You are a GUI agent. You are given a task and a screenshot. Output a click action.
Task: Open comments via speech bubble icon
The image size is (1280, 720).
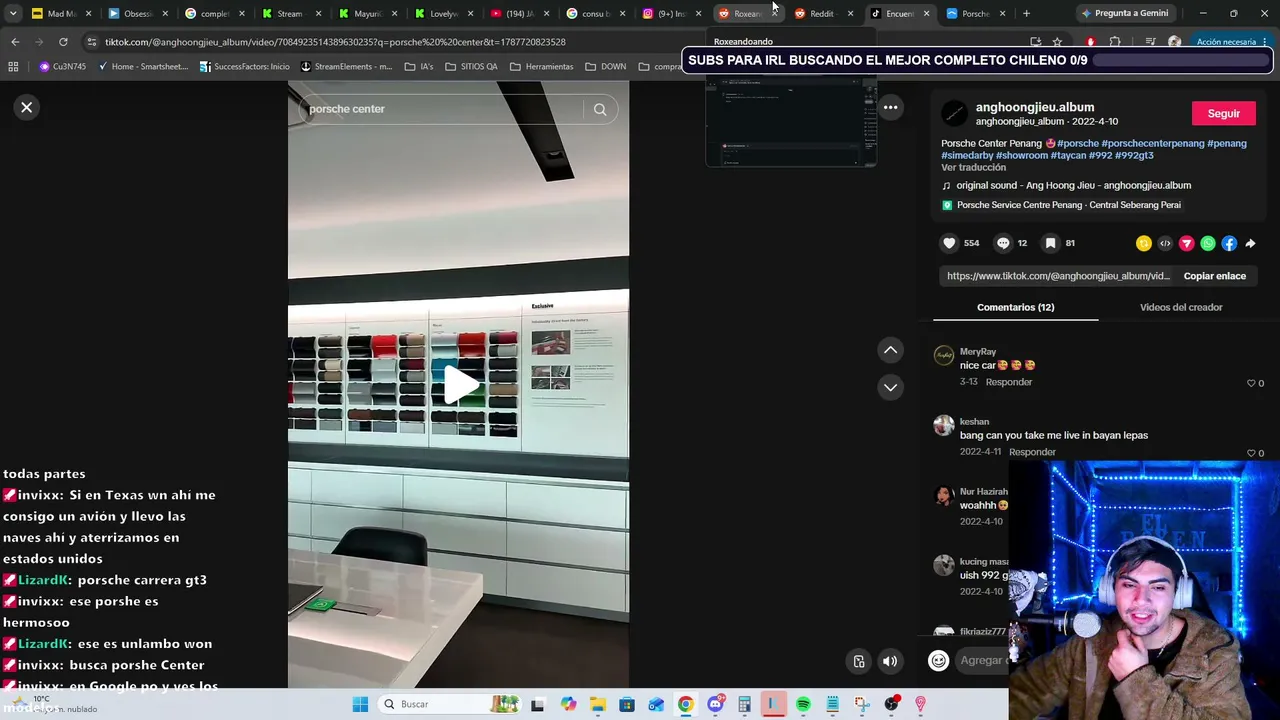point(1003,243)
